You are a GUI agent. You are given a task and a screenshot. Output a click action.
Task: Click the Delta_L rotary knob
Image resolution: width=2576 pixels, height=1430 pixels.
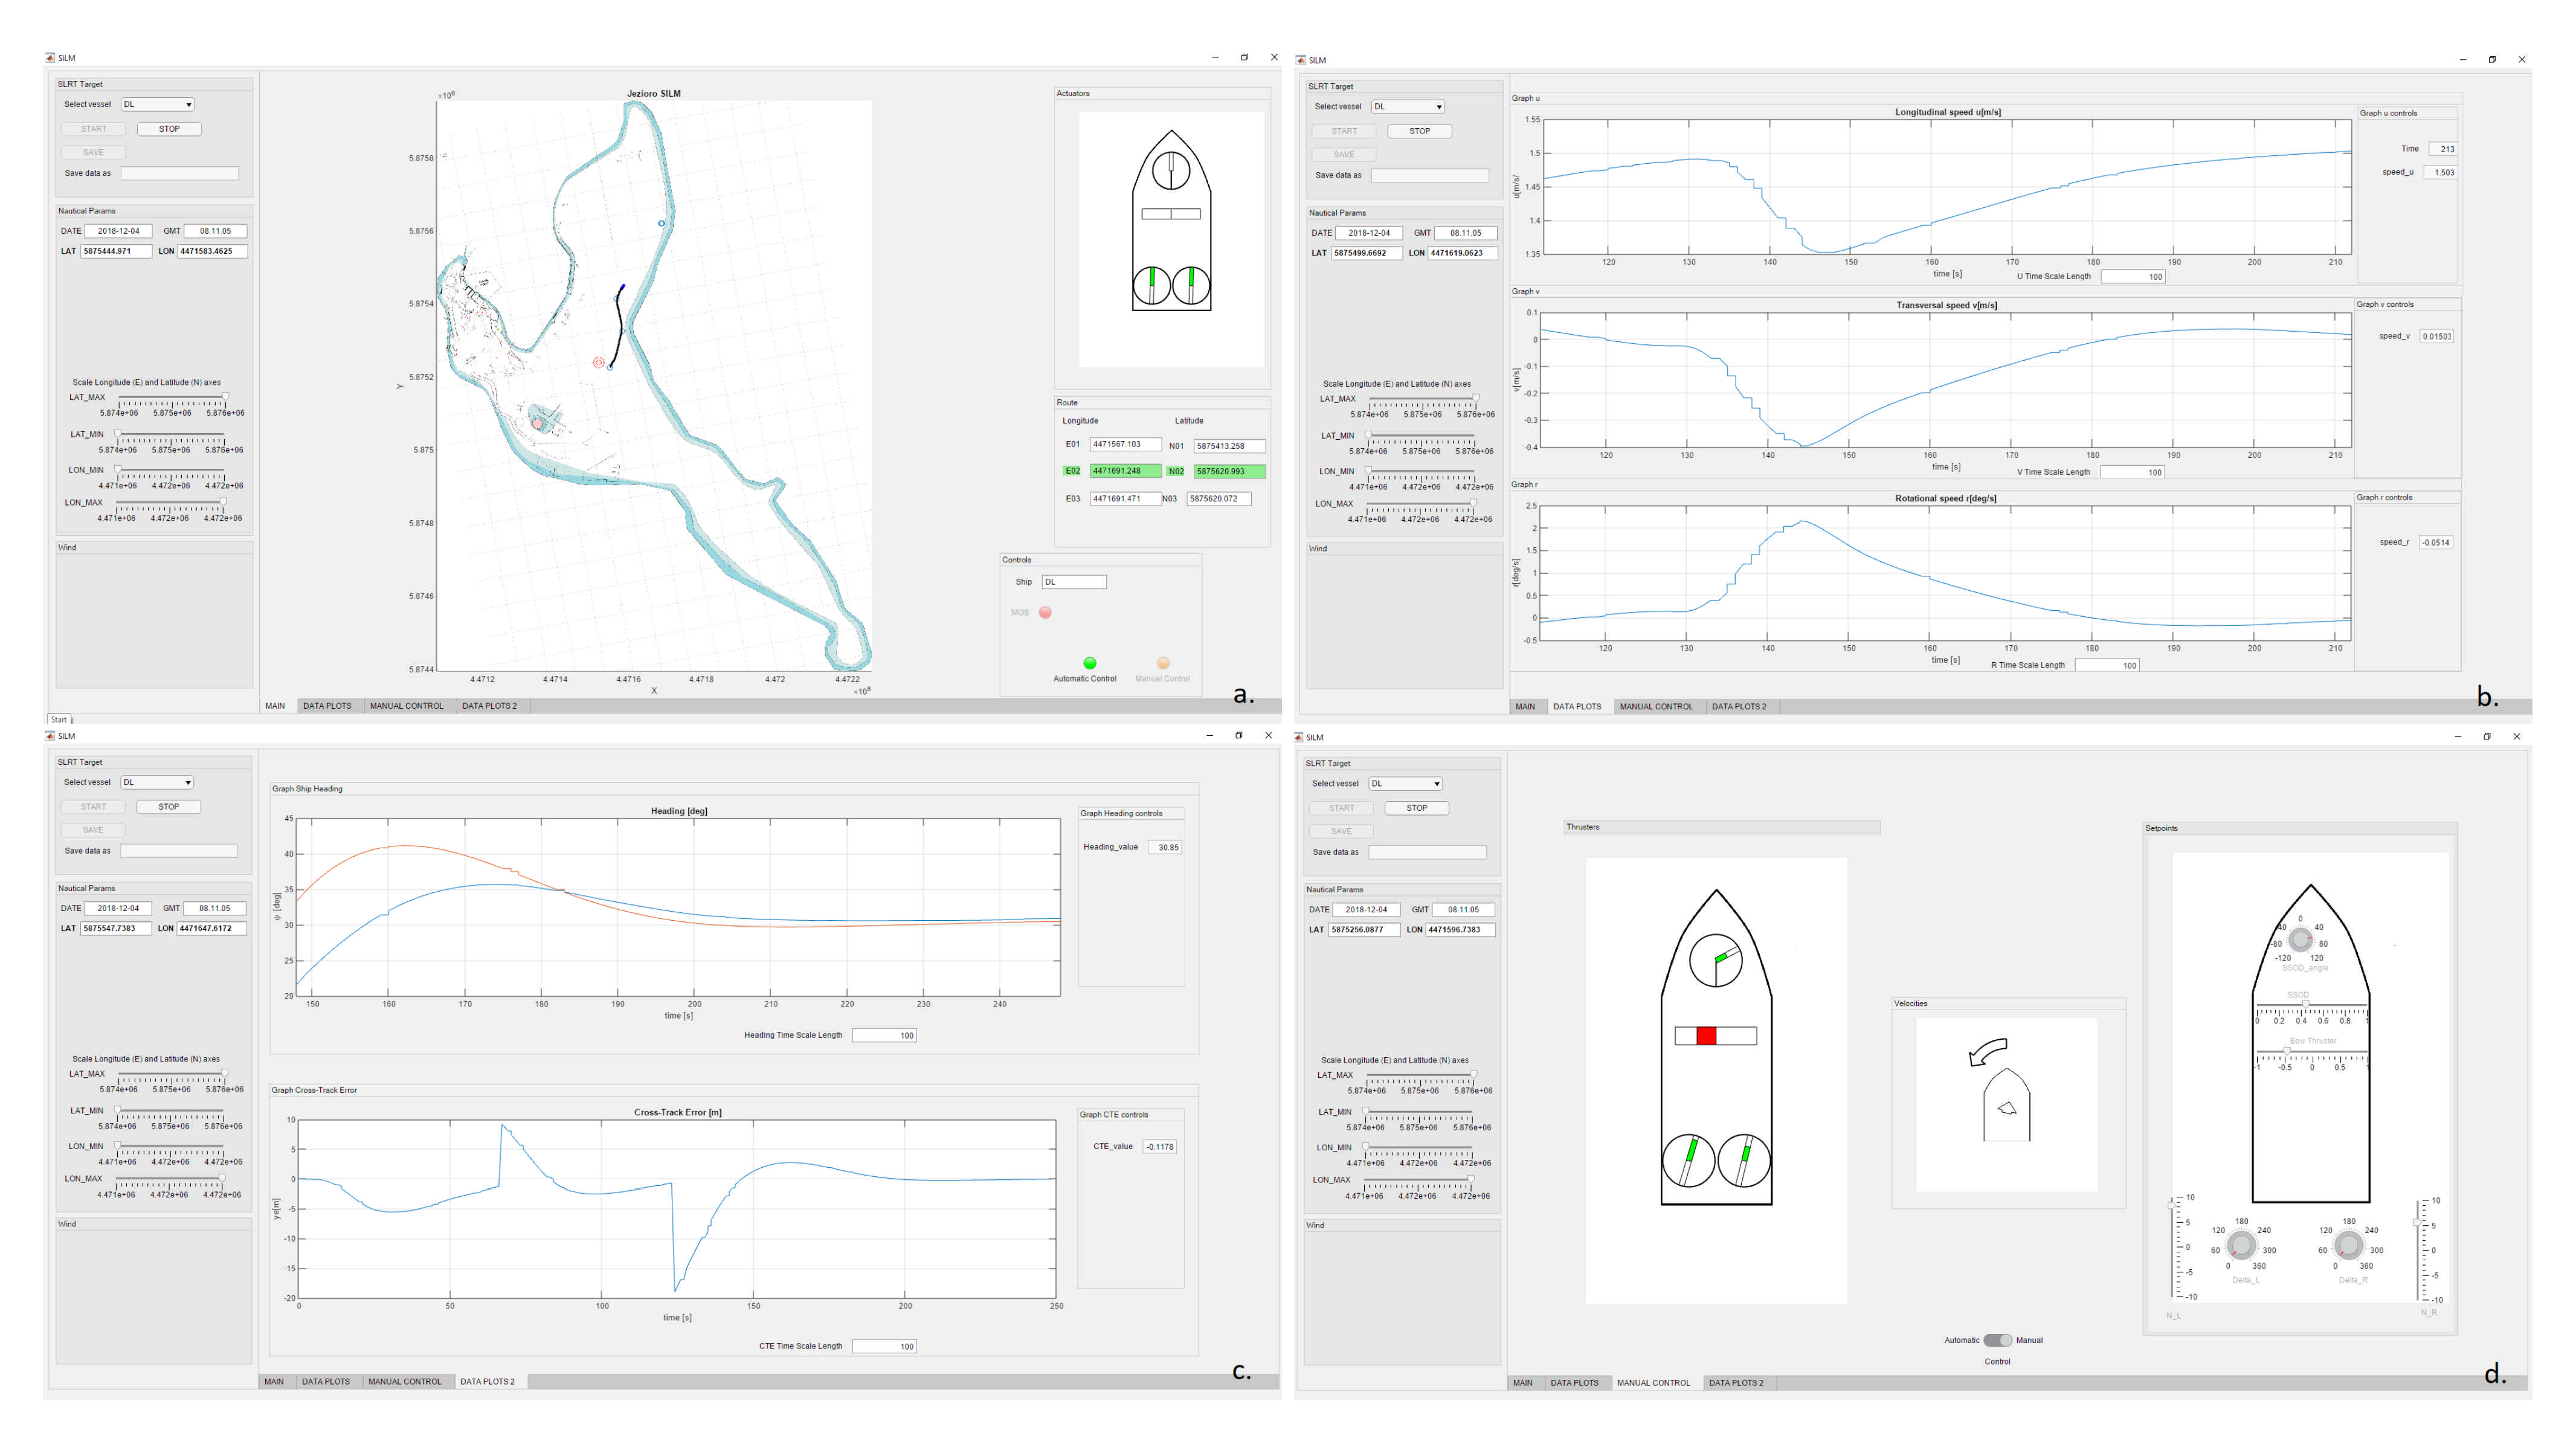pos(2241,1245)
